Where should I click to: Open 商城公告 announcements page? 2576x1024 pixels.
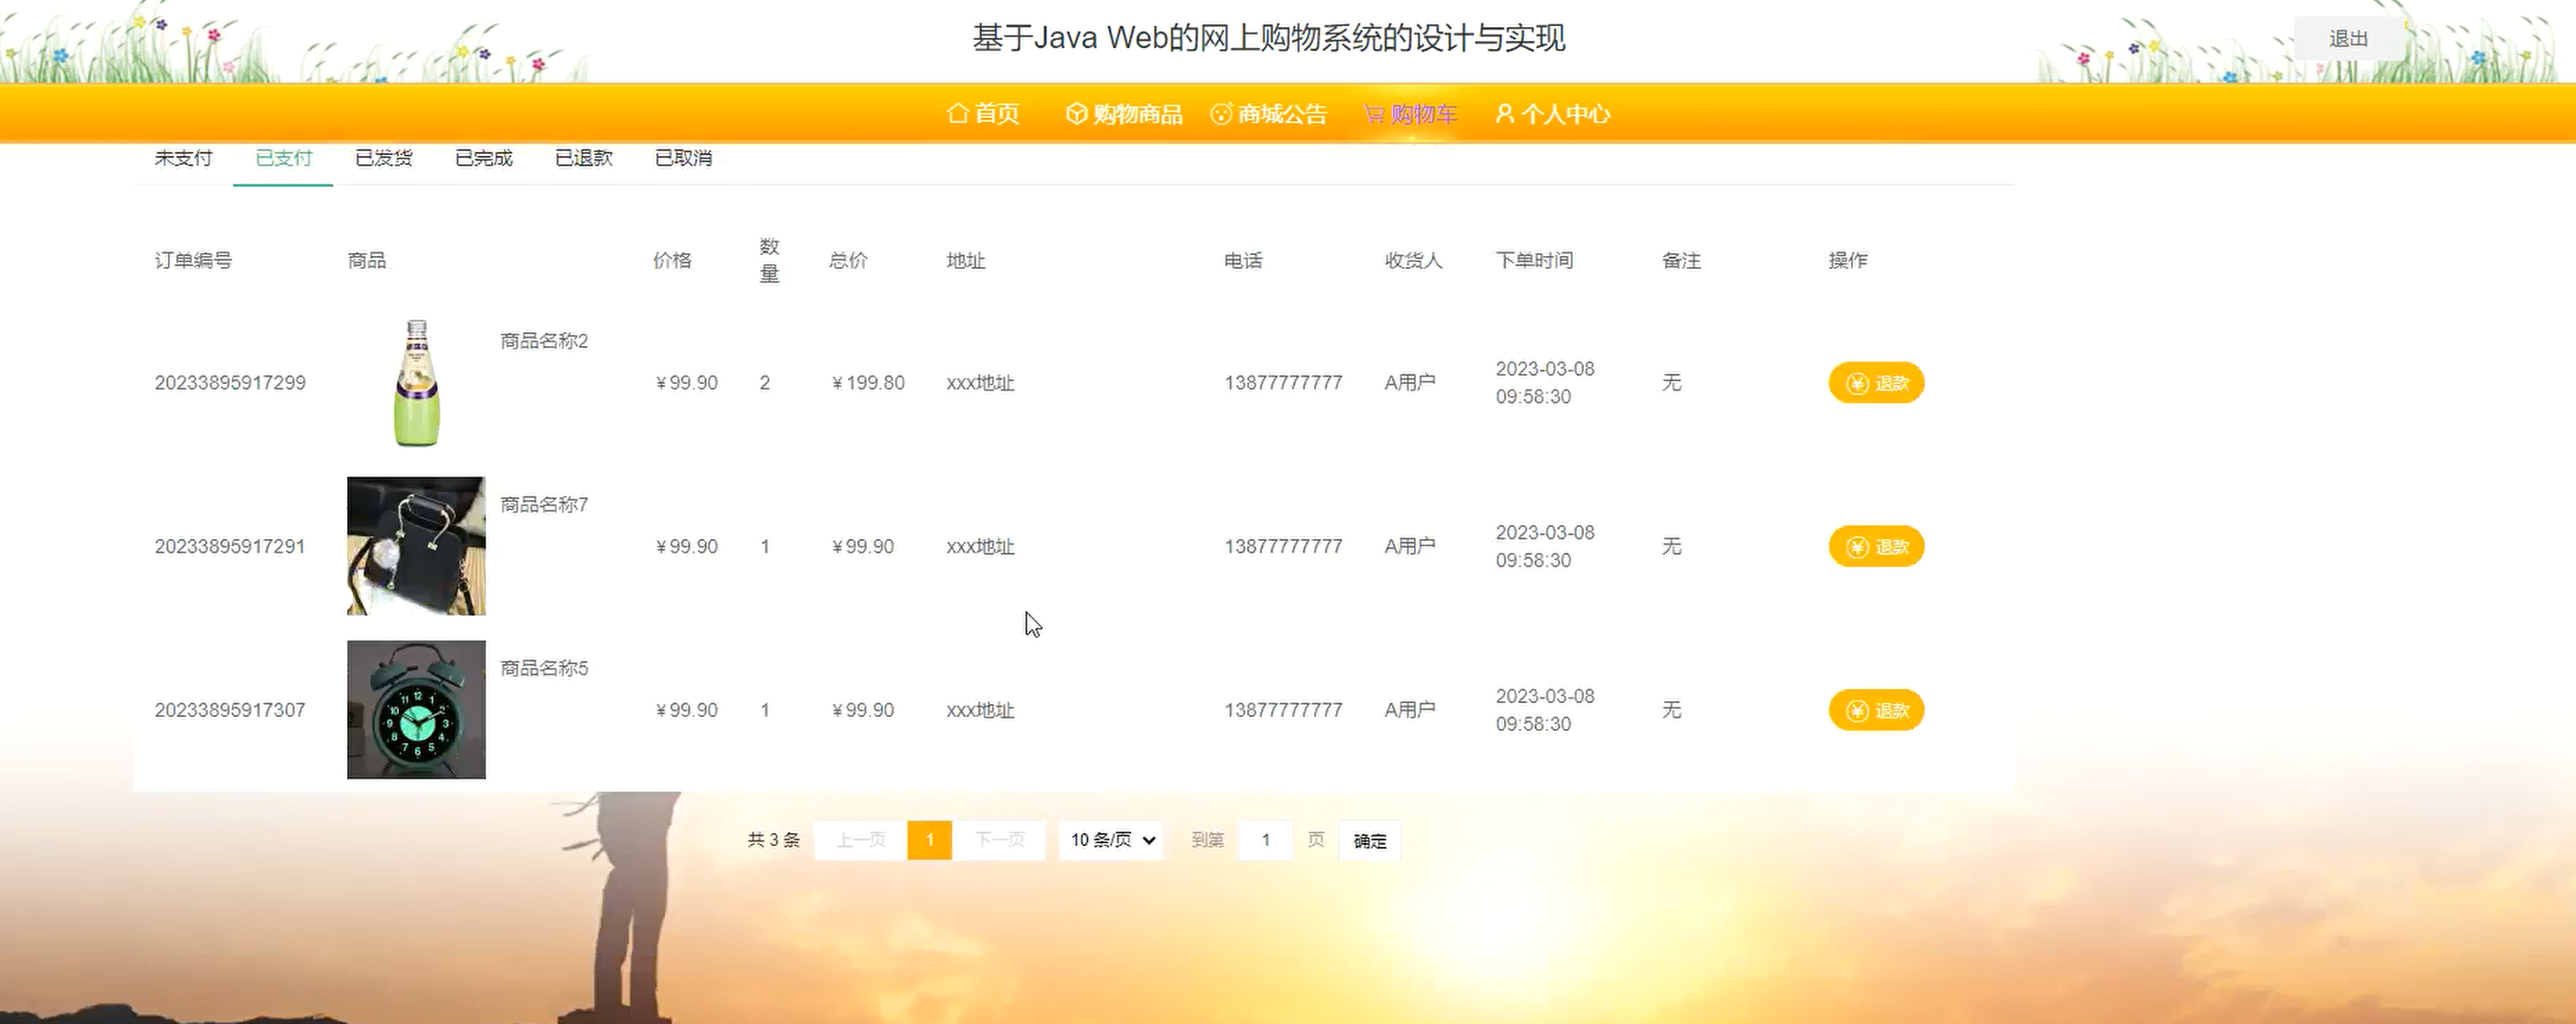[x=1269, y=114]
